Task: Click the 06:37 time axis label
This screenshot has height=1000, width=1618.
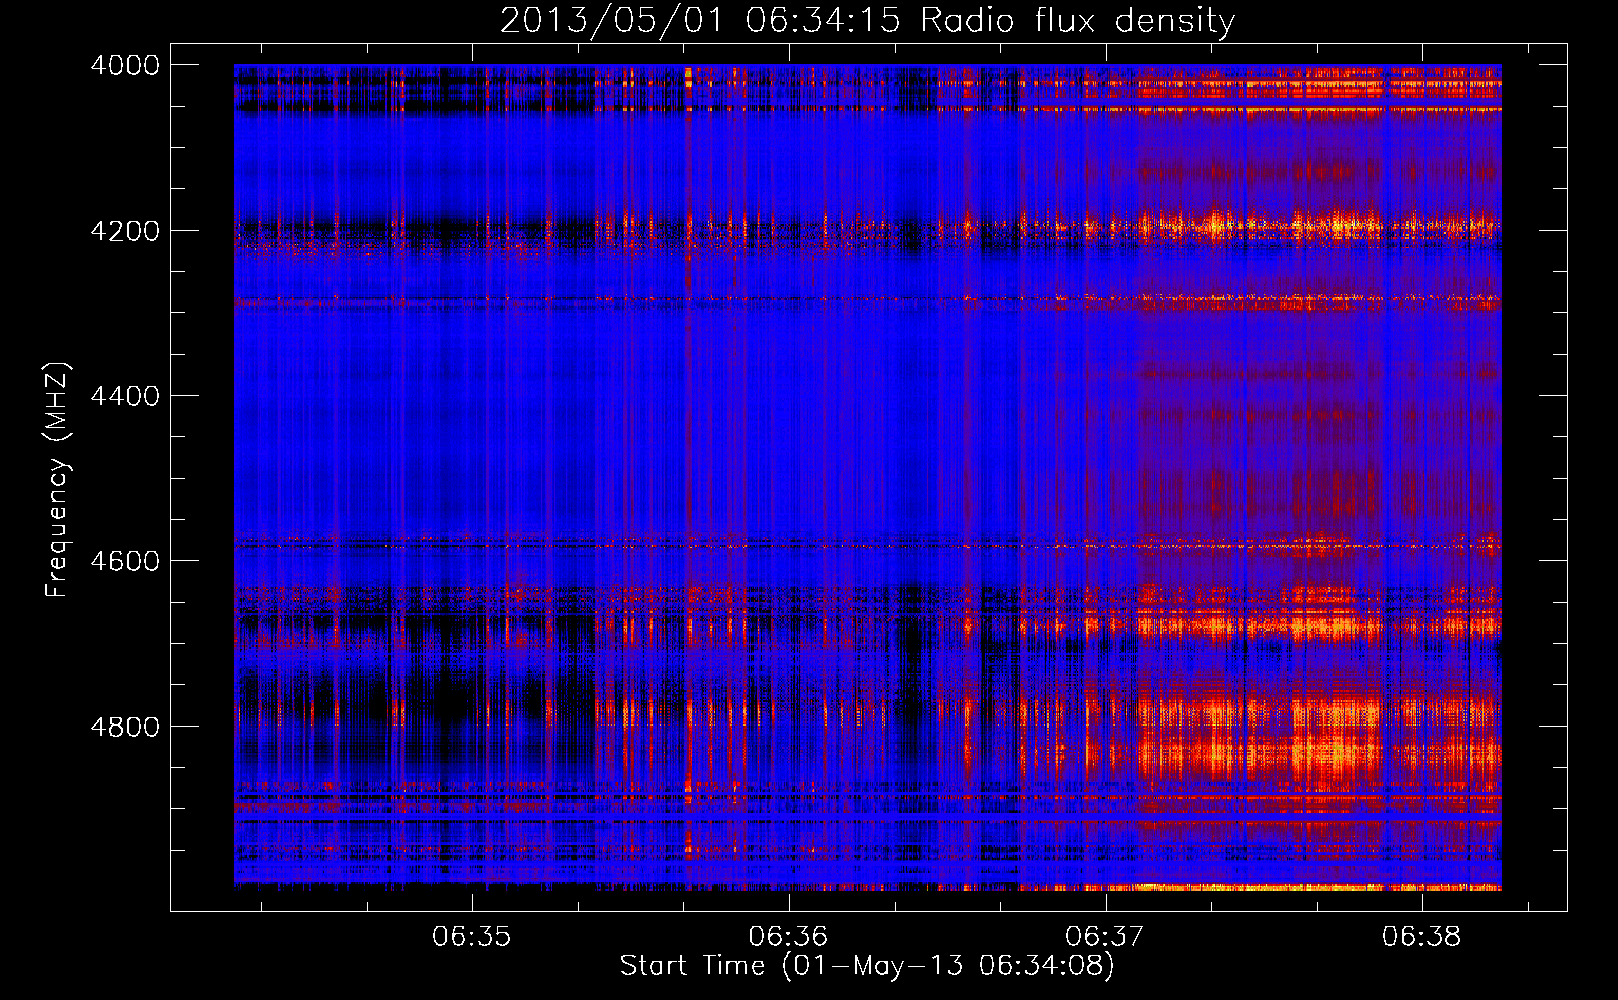Action: coord(1105,937)
